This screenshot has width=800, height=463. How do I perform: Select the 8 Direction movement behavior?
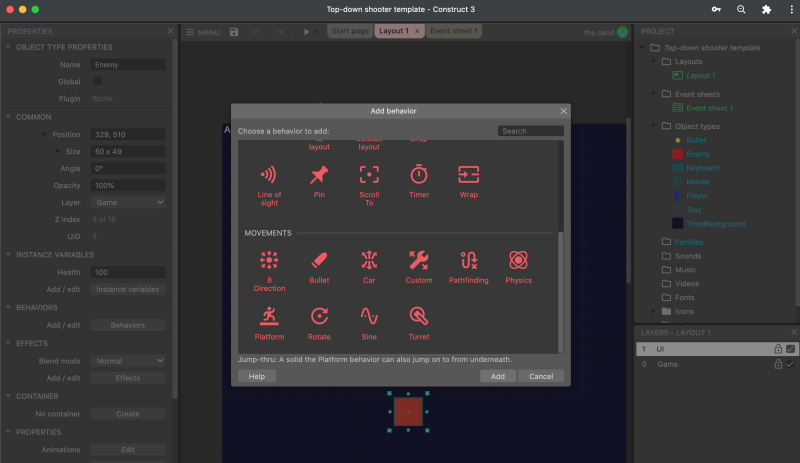pos(269,271)
